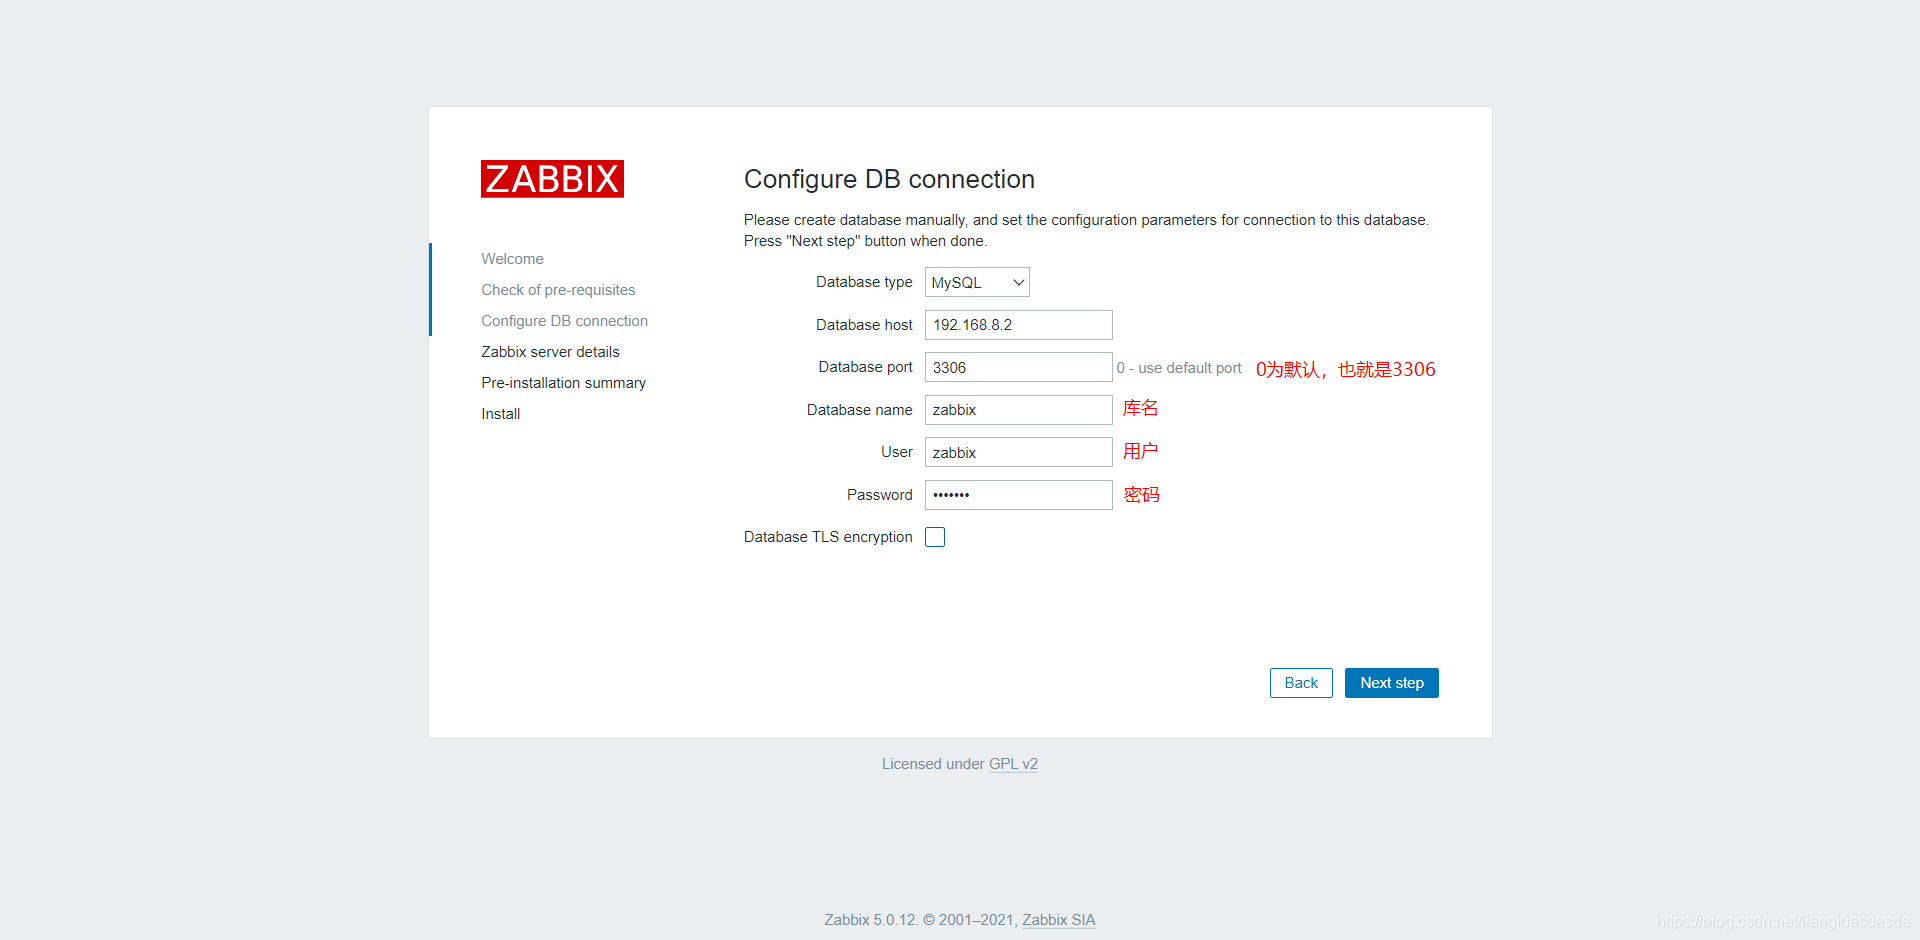Click the User input field
The image size is (1920, 940).
[1018, 452]
